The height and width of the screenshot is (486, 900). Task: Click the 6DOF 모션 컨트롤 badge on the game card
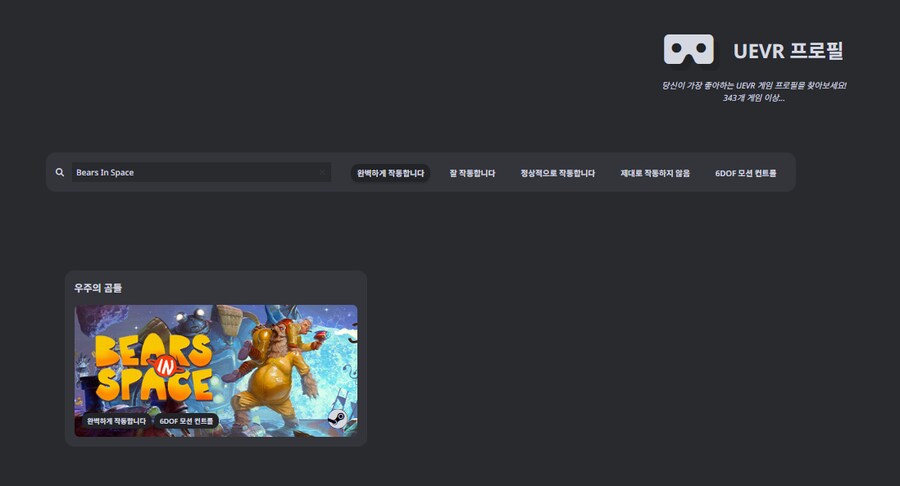pos(189,421)
